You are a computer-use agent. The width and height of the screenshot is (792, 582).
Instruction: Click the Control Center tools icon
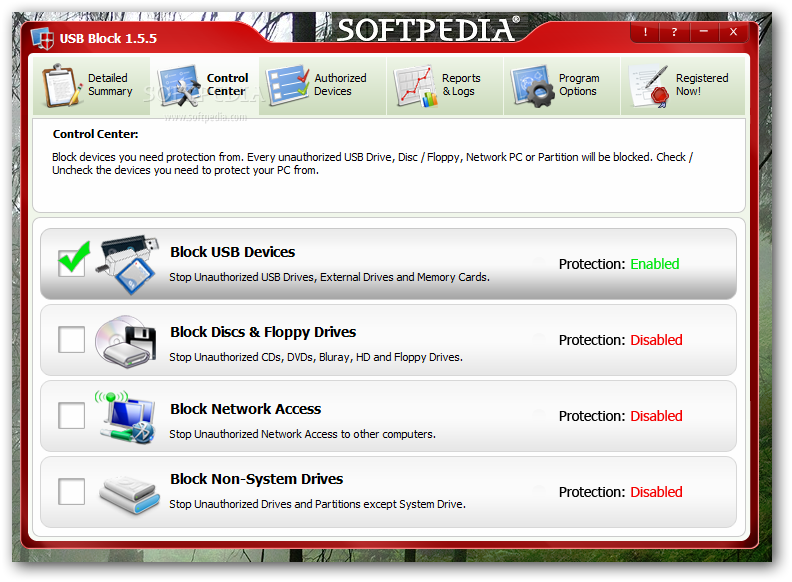178,85
